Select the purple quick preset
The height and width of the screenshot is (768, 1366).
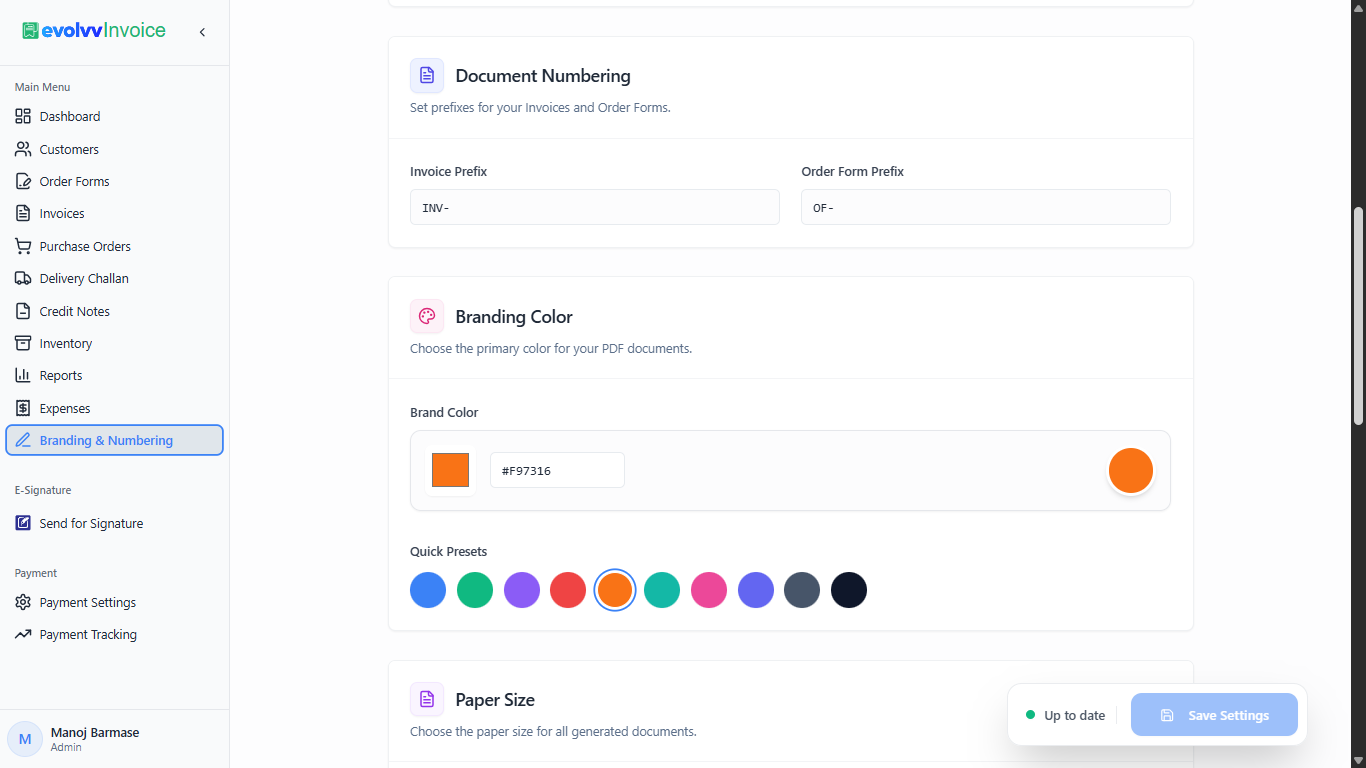(x=522, y=590)
